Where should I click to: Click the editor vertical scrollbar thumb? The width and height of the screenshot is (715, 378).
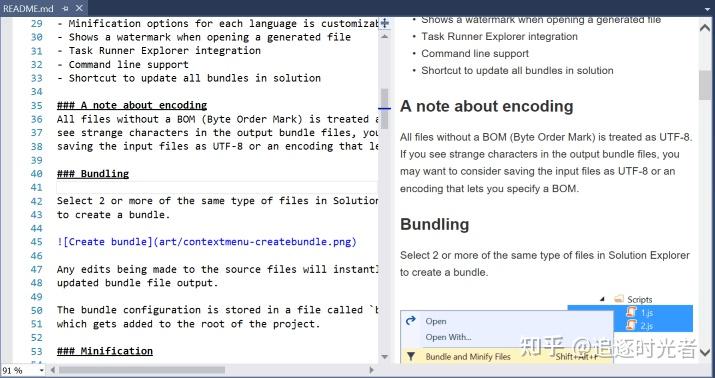[x=384, y=109]
